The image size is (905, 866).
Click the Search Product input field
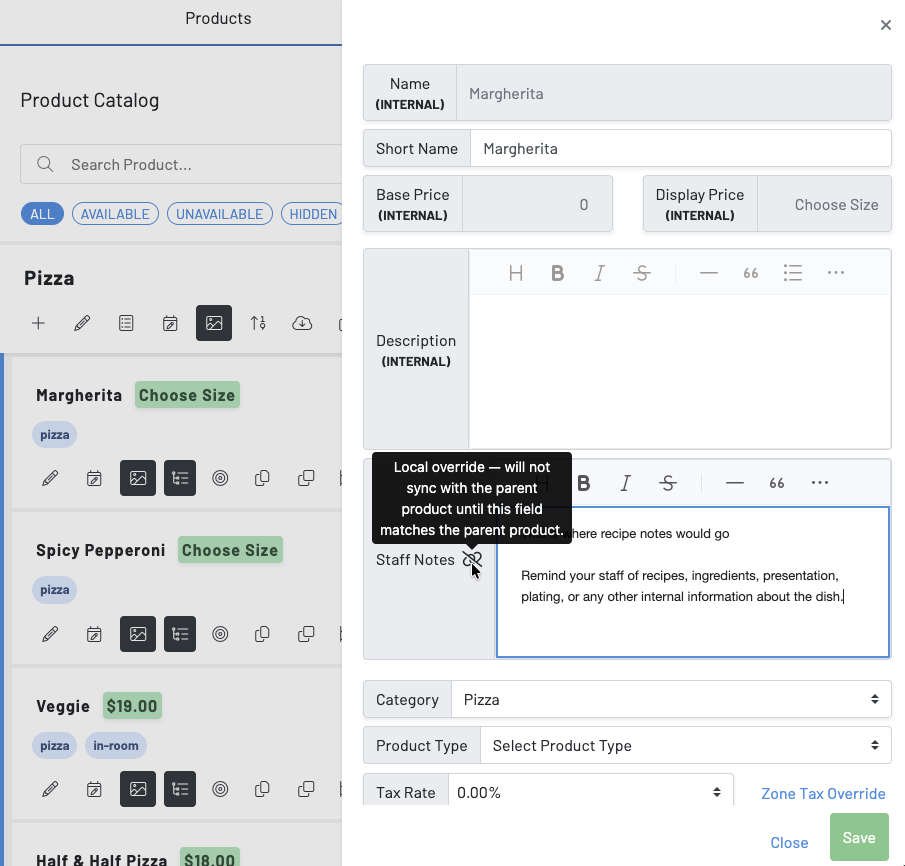click(x=181, y=165)
